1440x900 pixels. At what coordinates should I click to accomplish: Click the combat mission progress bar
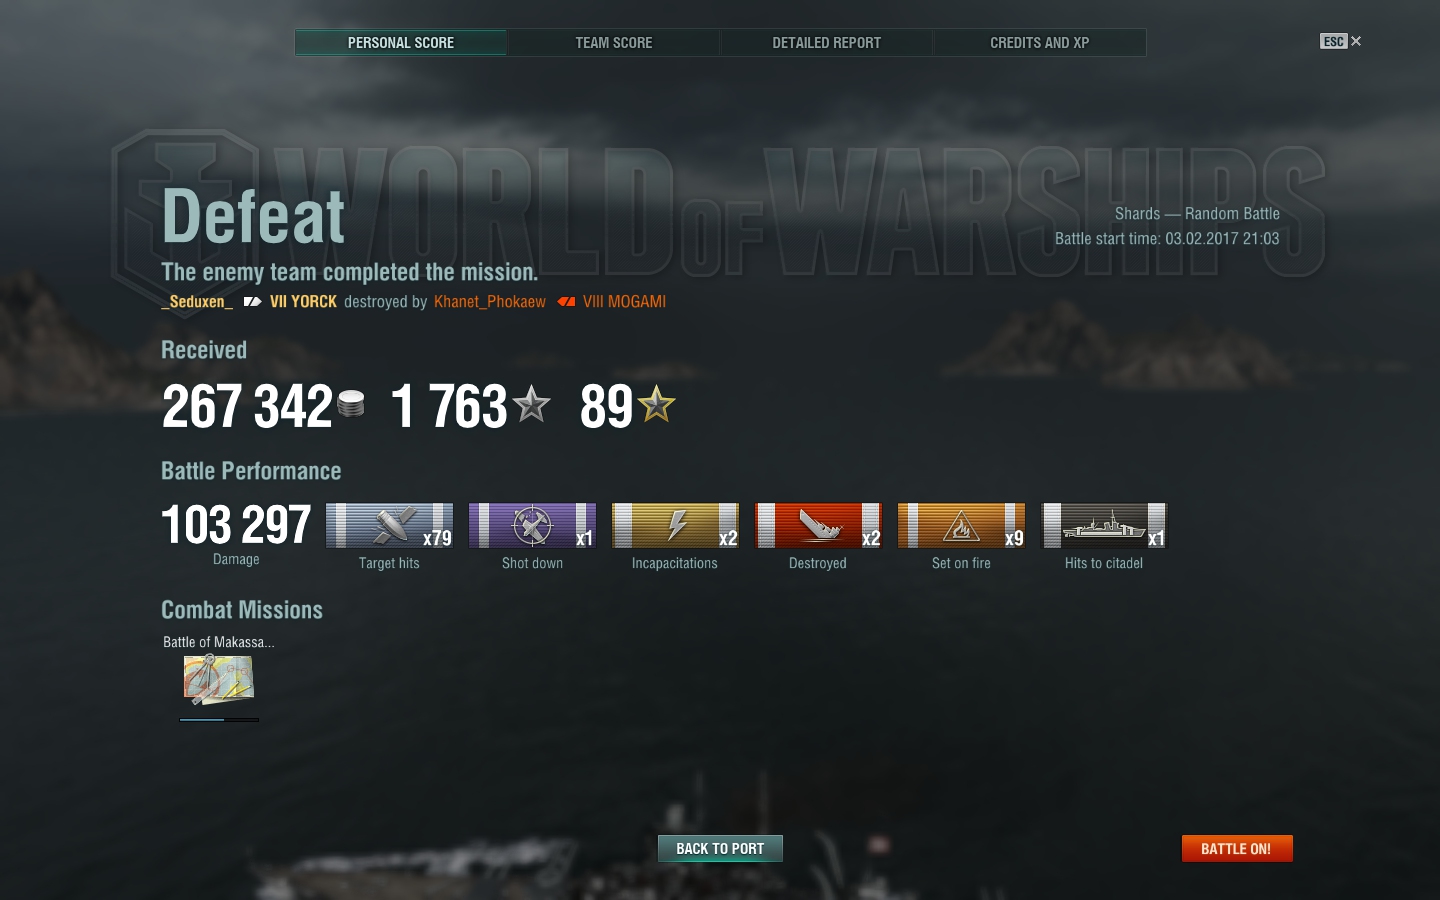coord(219,719)
